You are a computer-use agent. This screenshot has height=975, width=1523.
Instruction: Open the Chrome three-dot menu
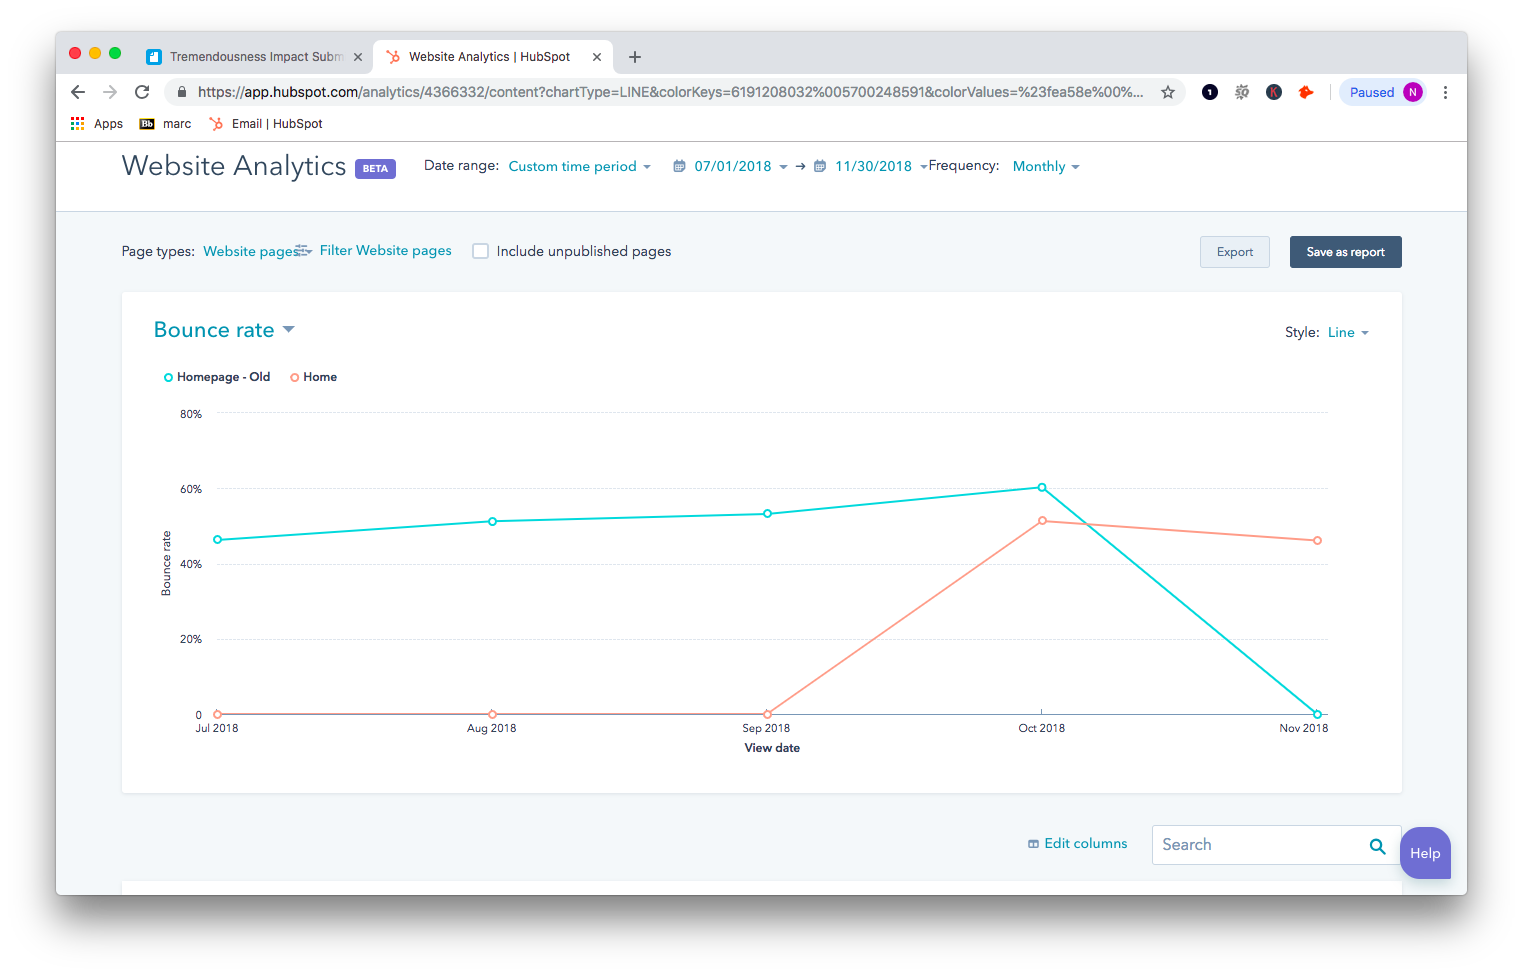[1445, 92]
